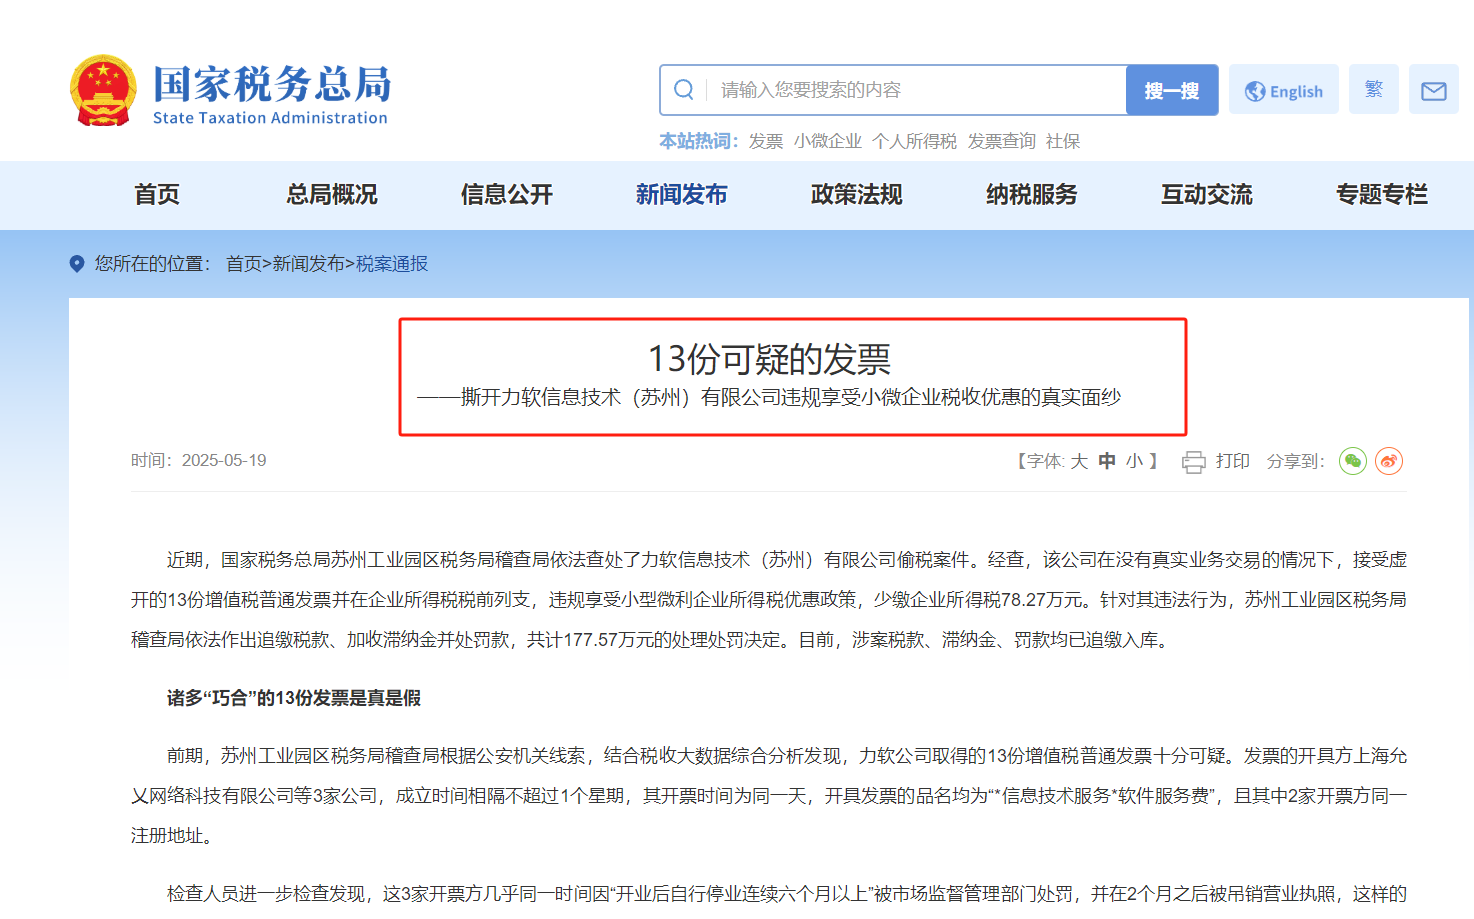
Task: Click the 打印 print link
Action: pyautogui.click(x=1233, y=461)
